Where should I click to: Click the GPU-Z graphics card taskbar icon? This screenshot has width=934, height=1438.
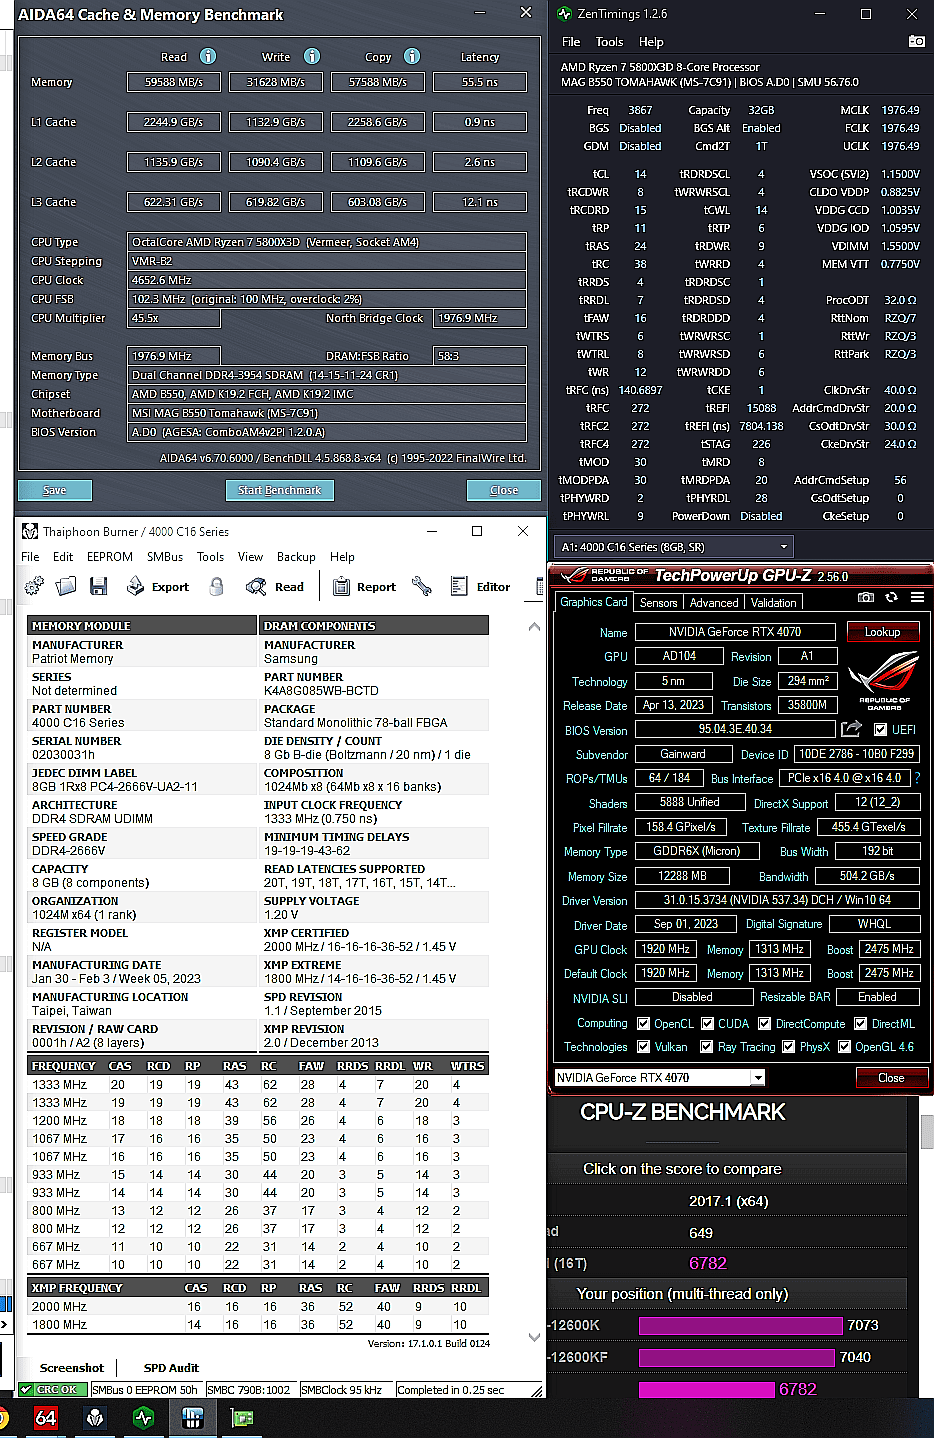[241, 1417]
